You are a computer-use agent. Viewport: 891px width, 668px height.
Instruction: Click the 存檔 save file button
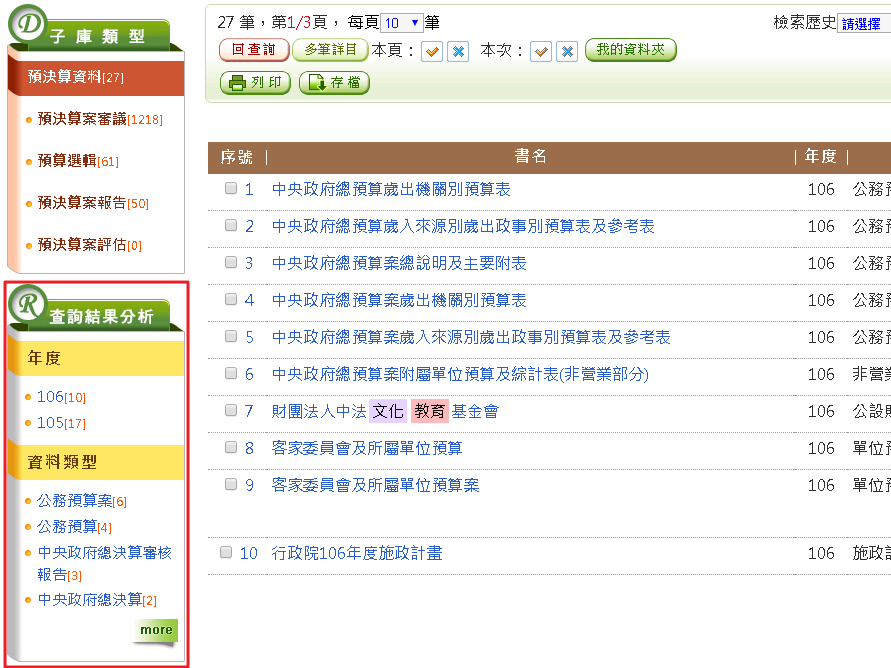click(x=334, y=83)
